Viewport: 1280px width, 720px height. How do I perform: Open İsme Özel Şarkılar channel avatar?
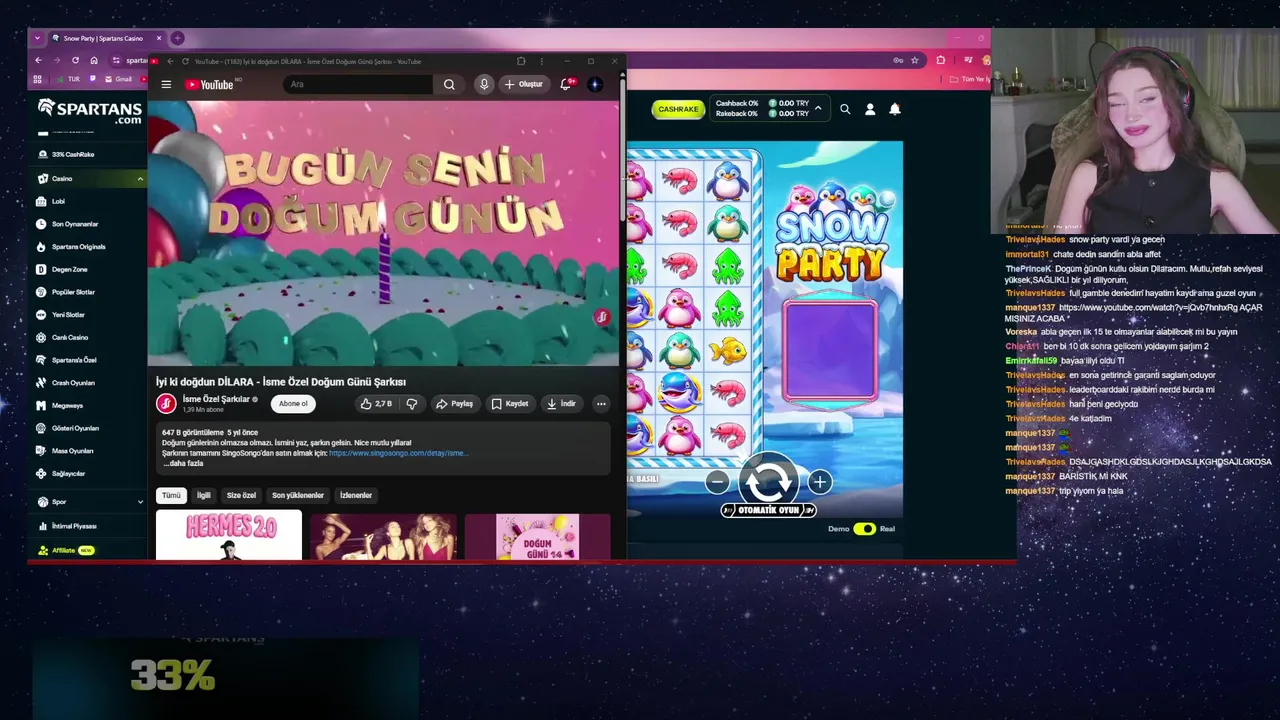coord(166,404)
